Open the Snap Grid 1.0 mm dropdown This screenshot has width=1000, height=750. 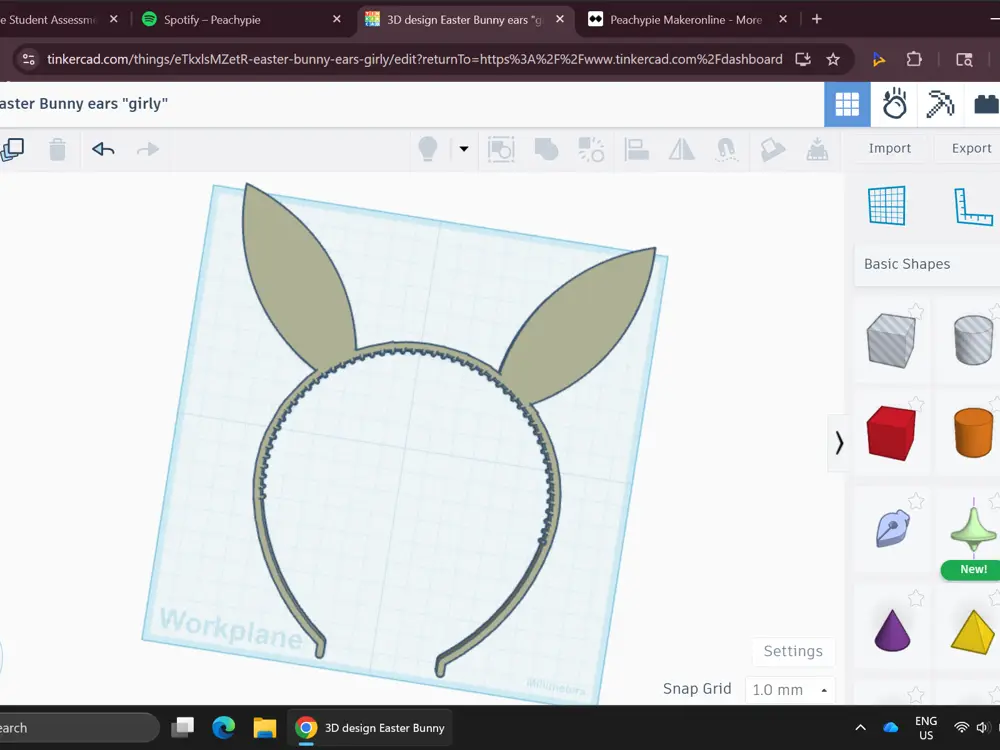click(790, 689)
